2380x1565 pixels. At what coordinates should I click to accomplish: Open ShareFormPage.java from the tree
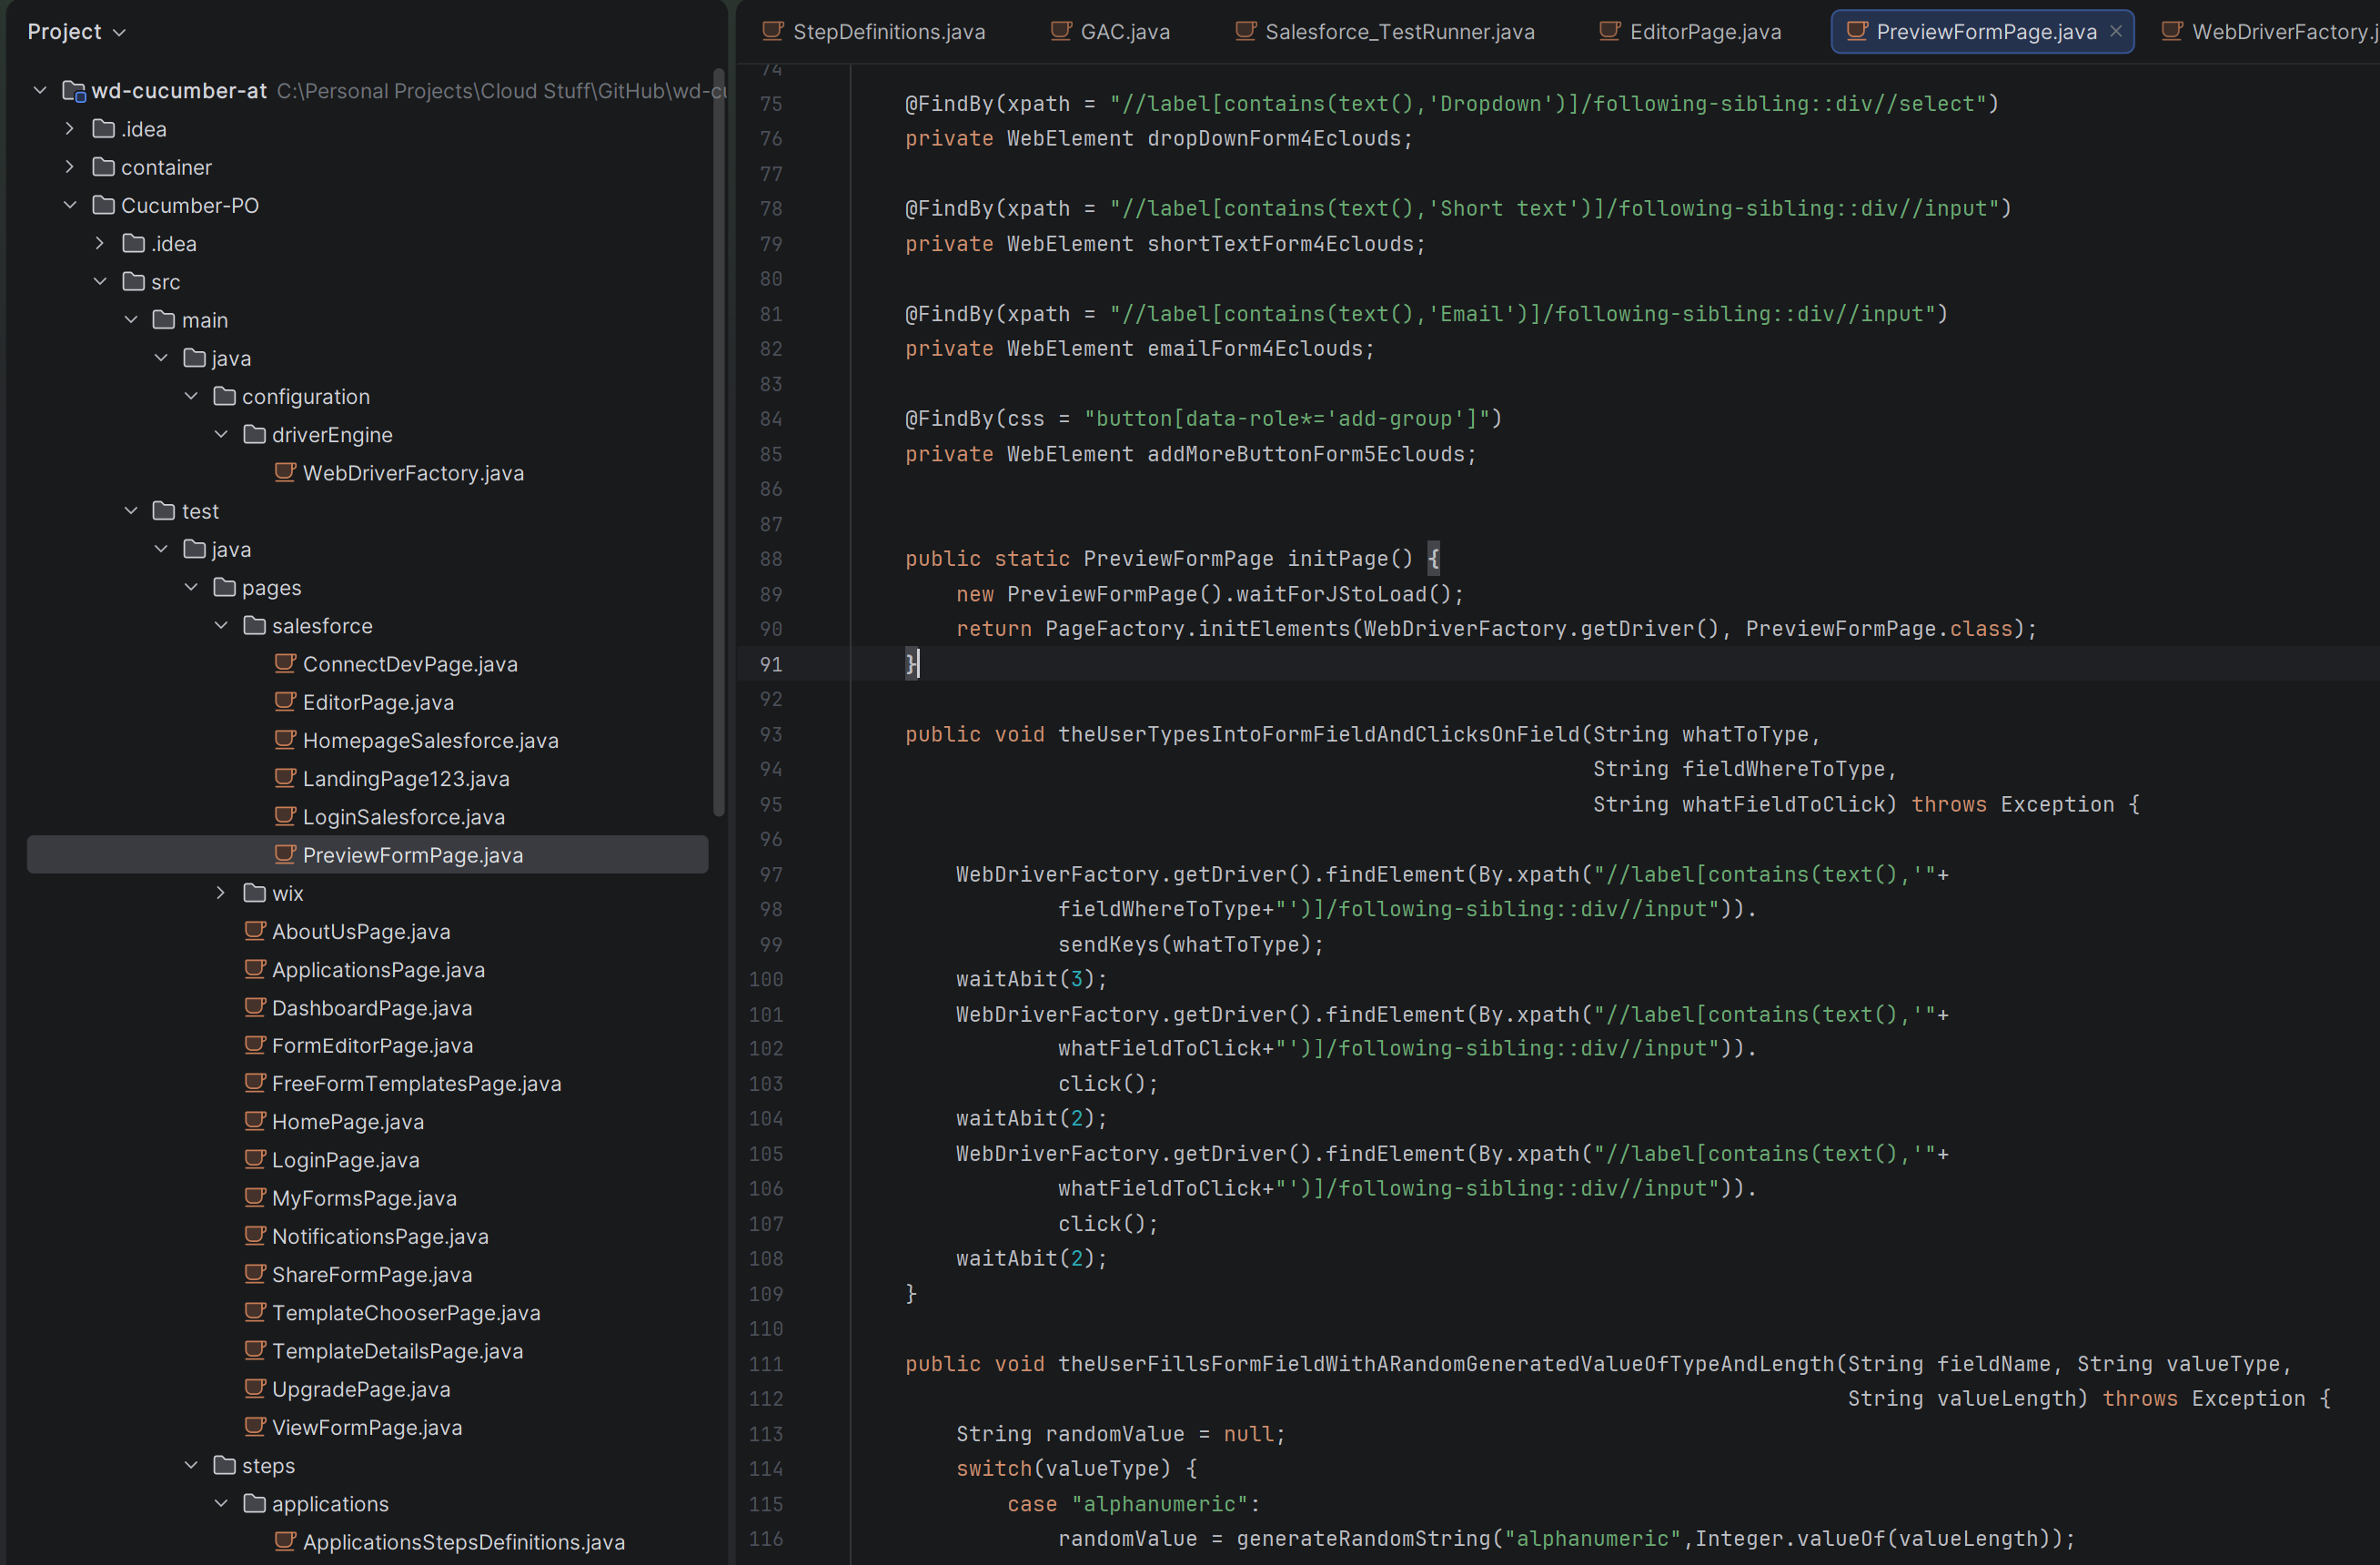click(372, 1274)
